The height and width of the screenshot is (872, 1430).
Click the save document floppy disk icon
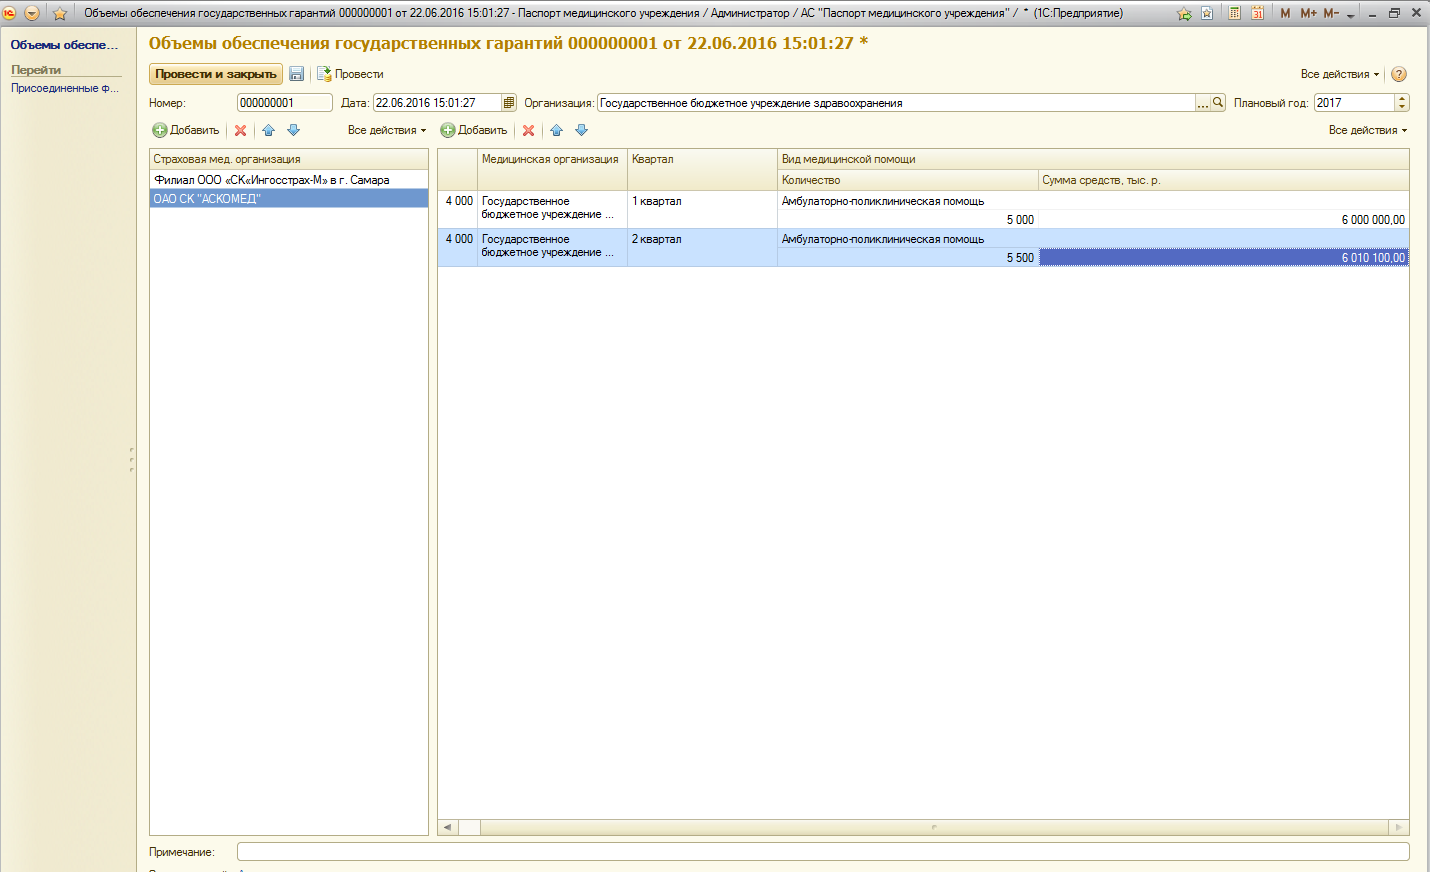[x=296, y=74]
